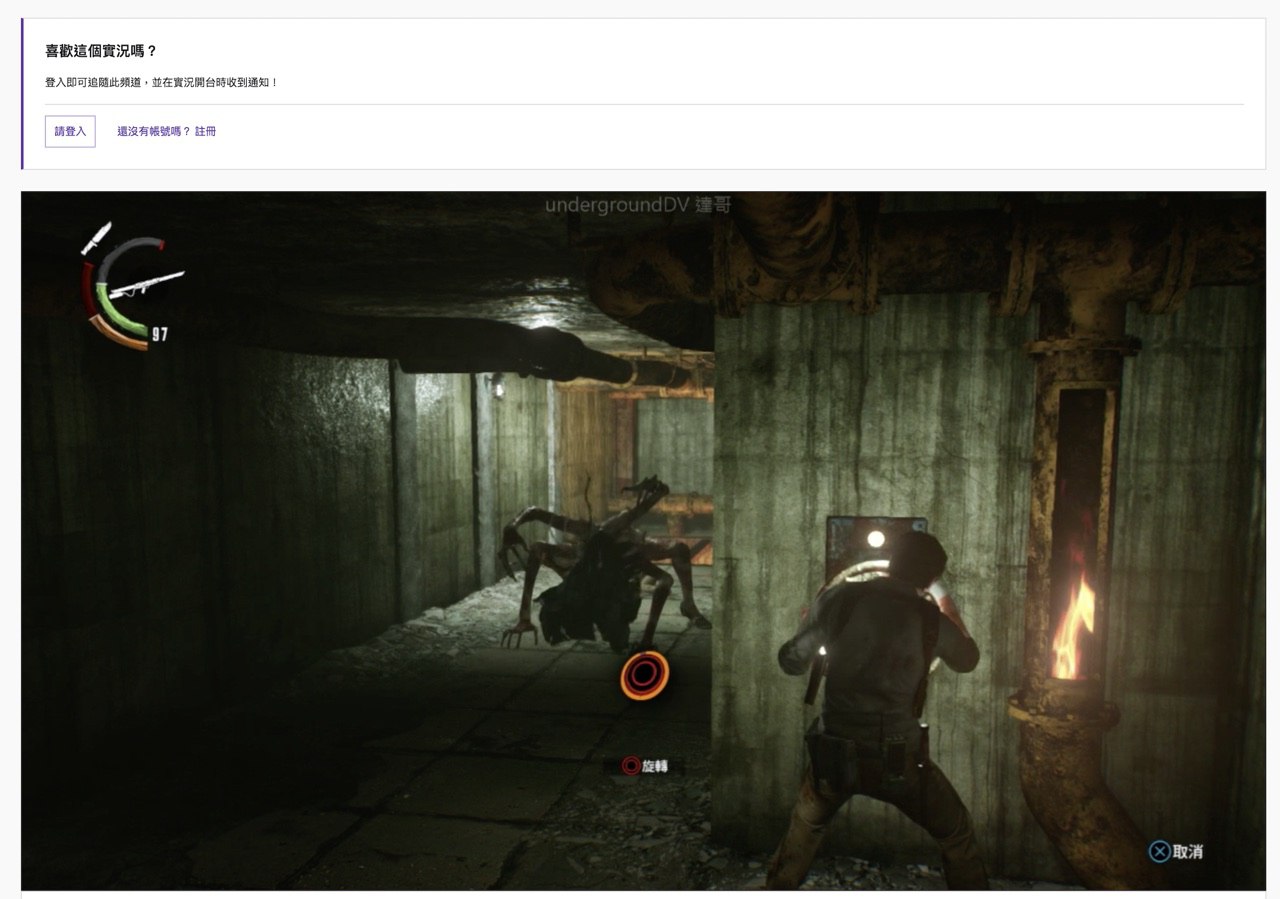The width and height of the screenshot is (1280, 899).
Task: Click the 喜歡這個實況嗎？ heading
Action: click(102, 51)
